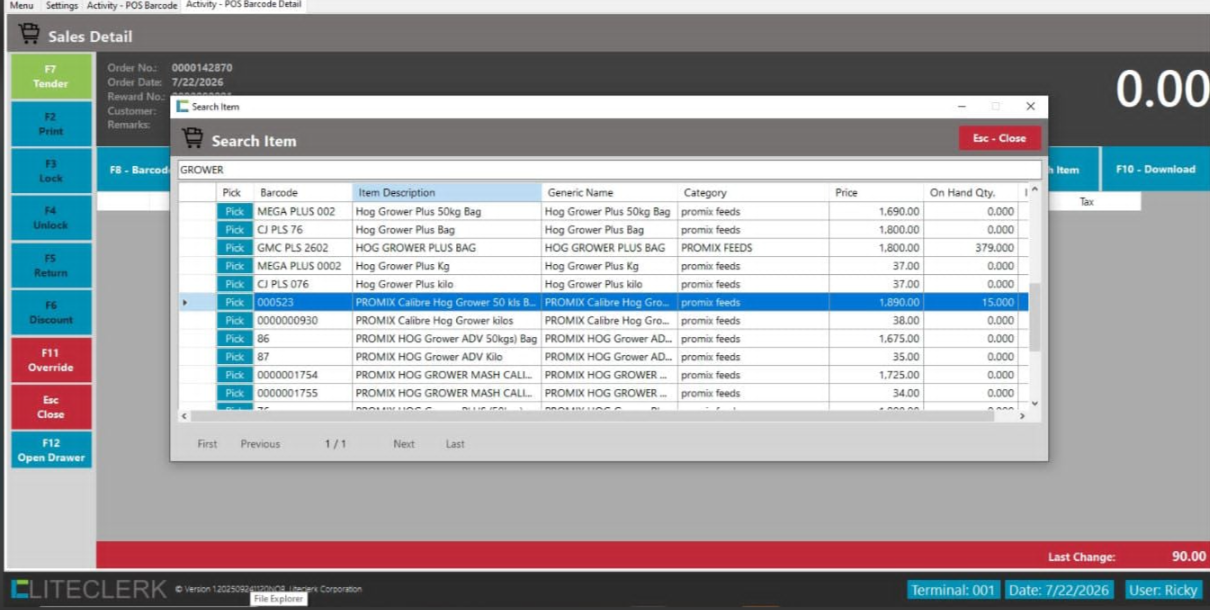Switch to Activity - POS Barcode tab

(x=132, y=6)
